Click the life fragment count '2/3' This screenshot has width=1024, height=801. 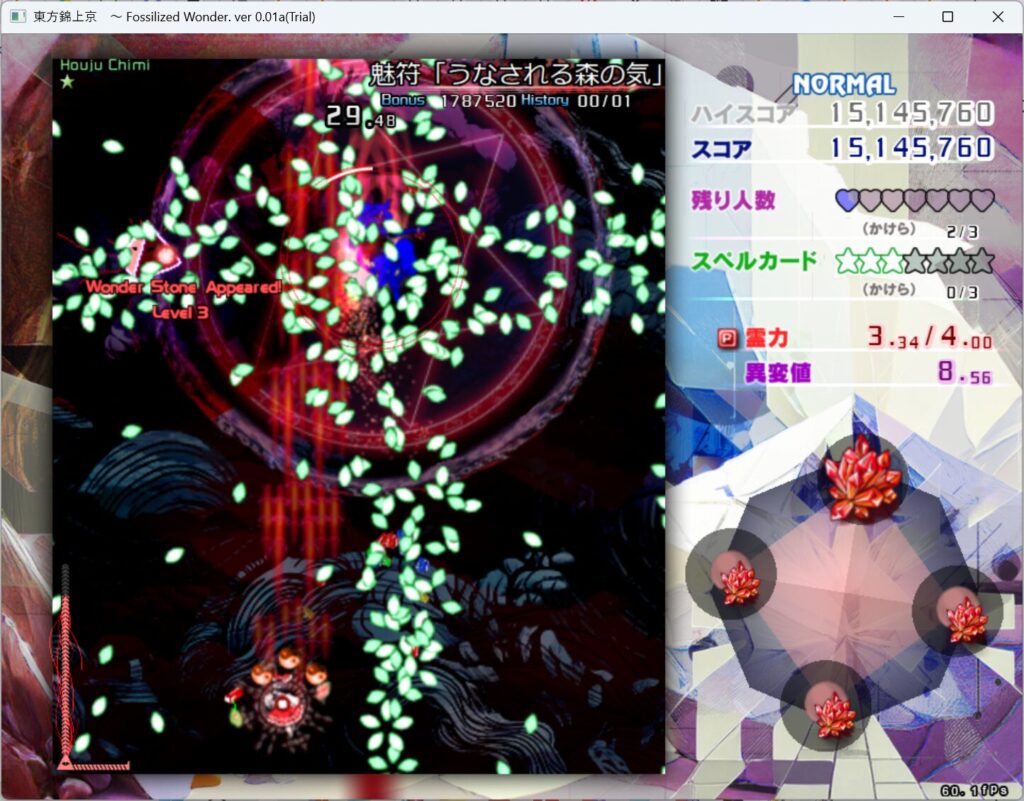click(962, 232)
